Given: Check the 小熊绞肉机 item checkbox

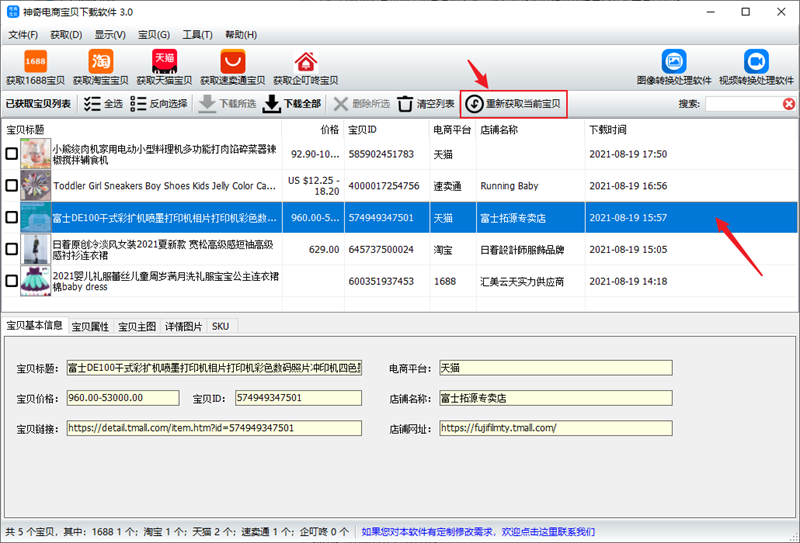Looking at the screenshot, I should pos(11,154).
